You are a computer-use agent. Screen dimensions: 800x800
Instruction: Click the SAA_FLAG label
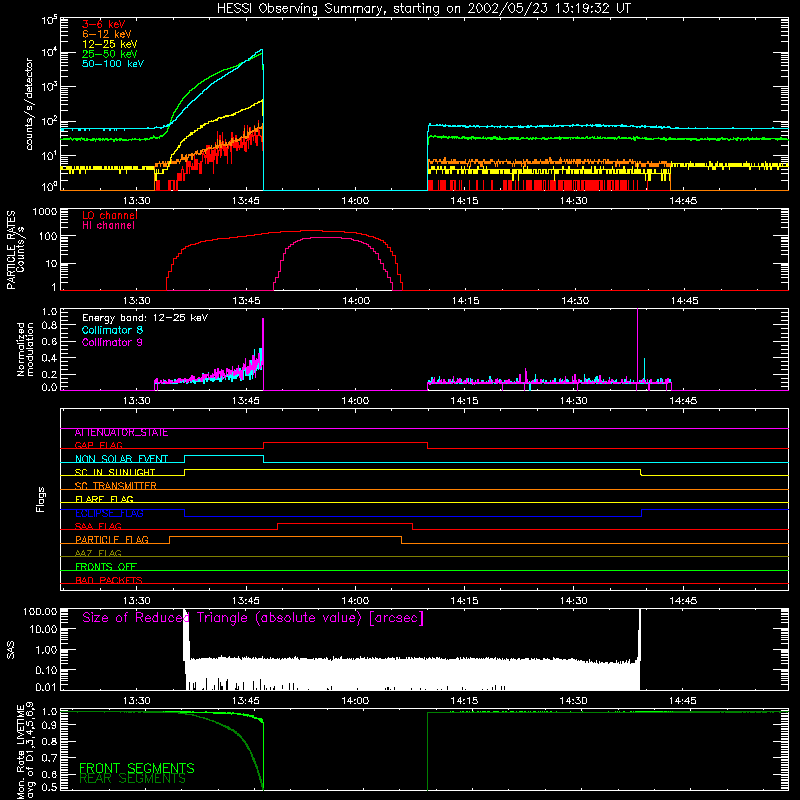(98, 527)
